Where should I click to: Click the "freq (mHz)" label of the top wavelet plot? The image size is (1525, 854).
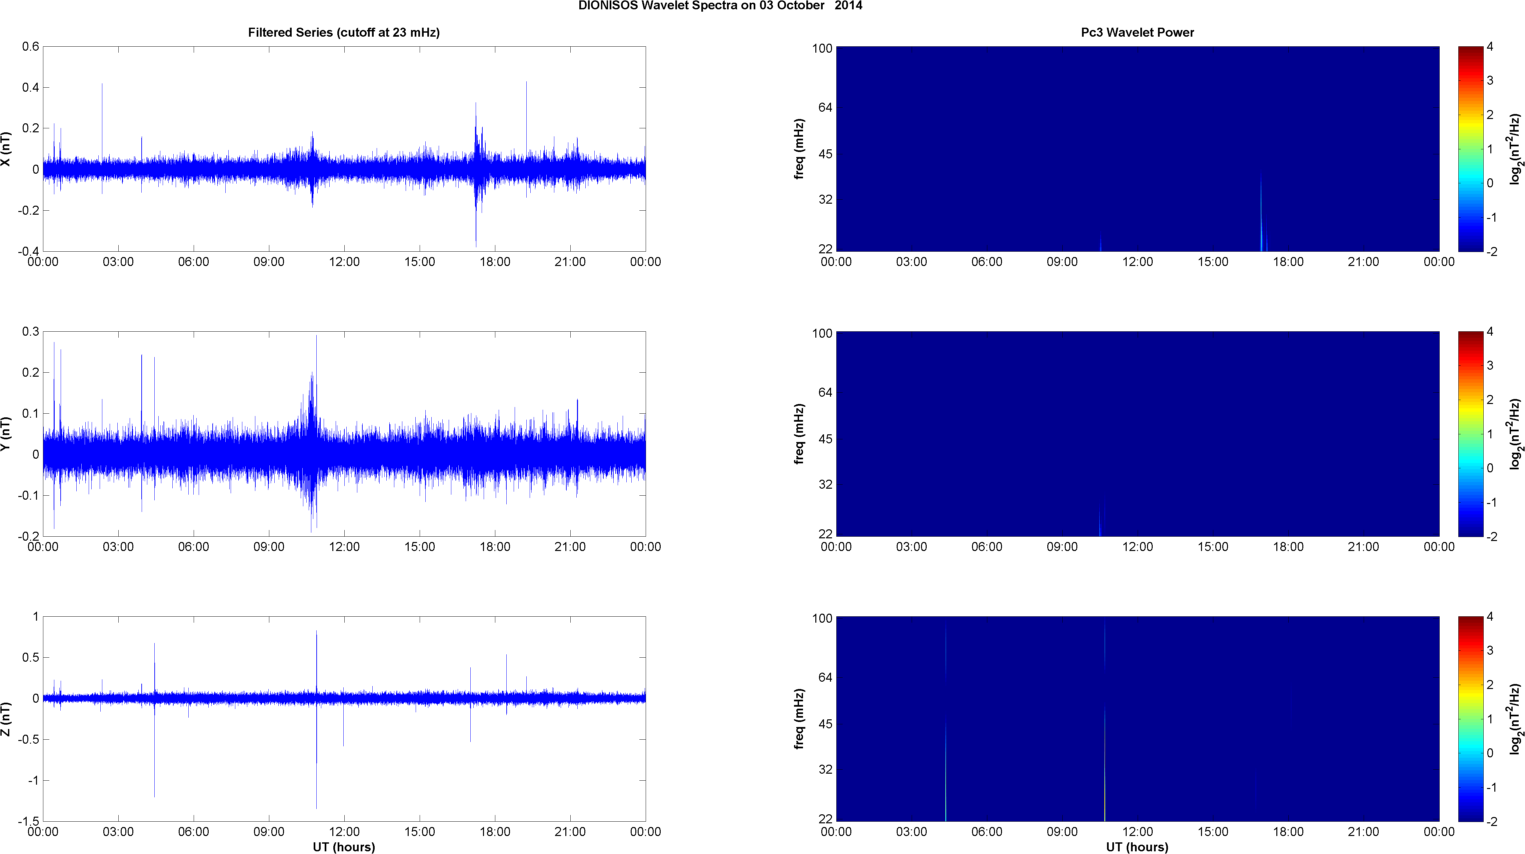[x=800, y=149]
